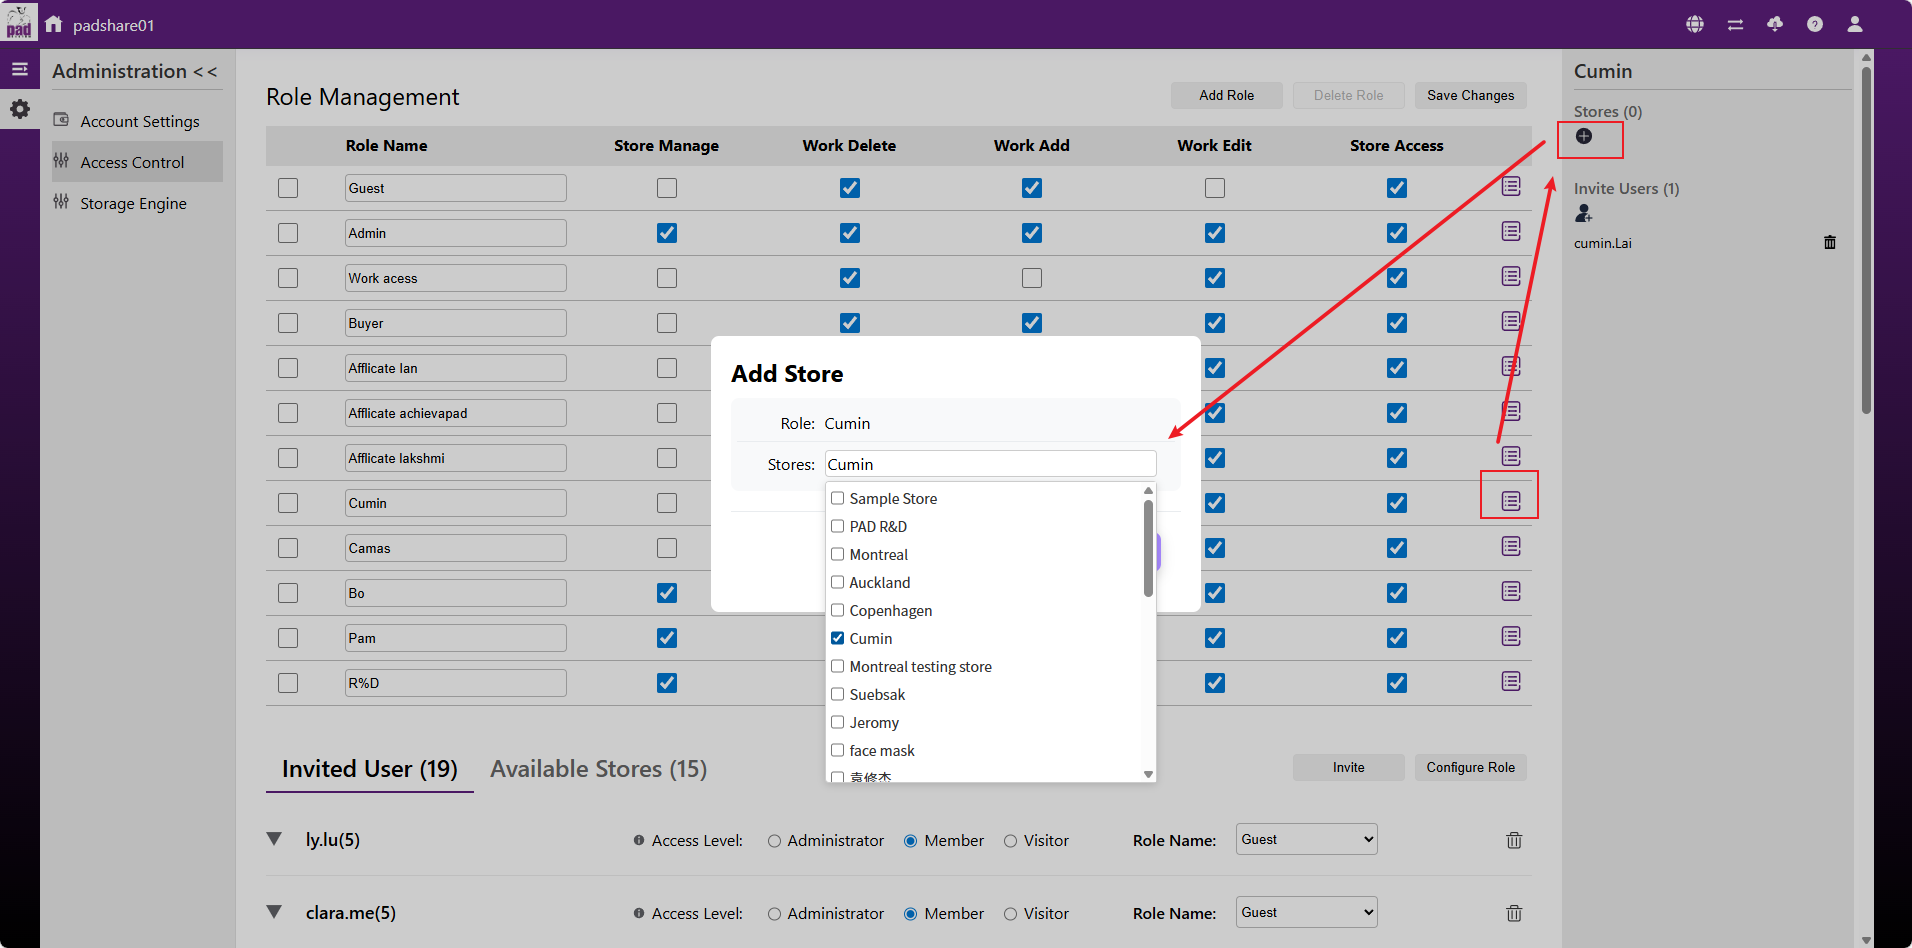This screenshot has width=1912, height=948.
Task: Enable Store Manage for Guest role
Action: click(667, 188)
